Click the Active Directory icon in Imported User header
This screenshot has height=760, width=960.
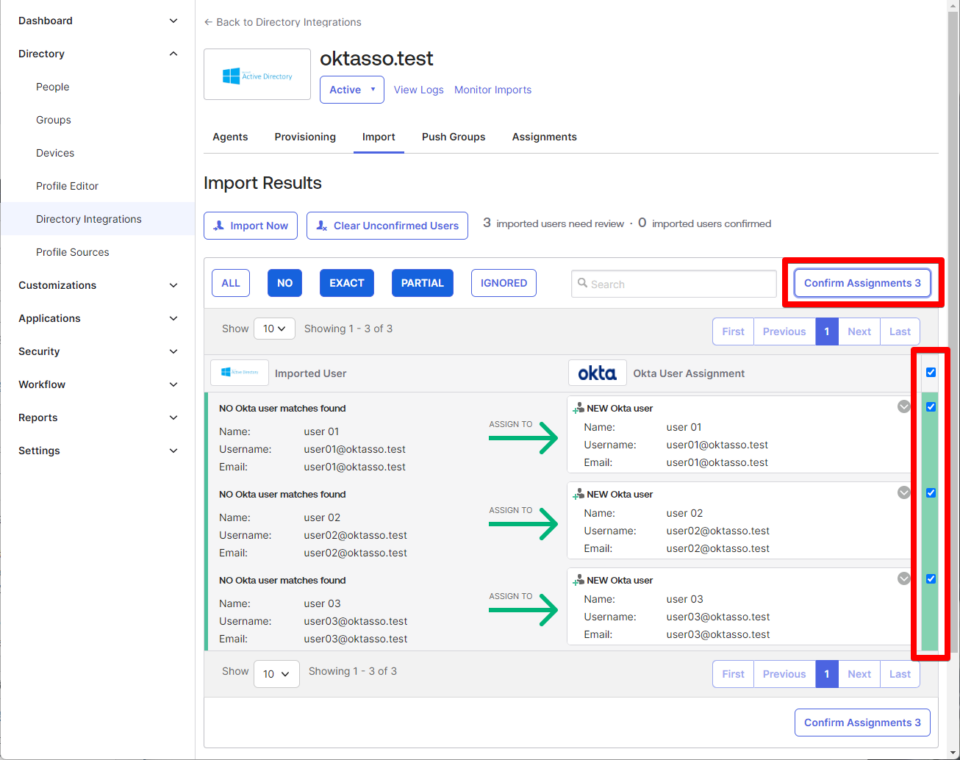238,371
